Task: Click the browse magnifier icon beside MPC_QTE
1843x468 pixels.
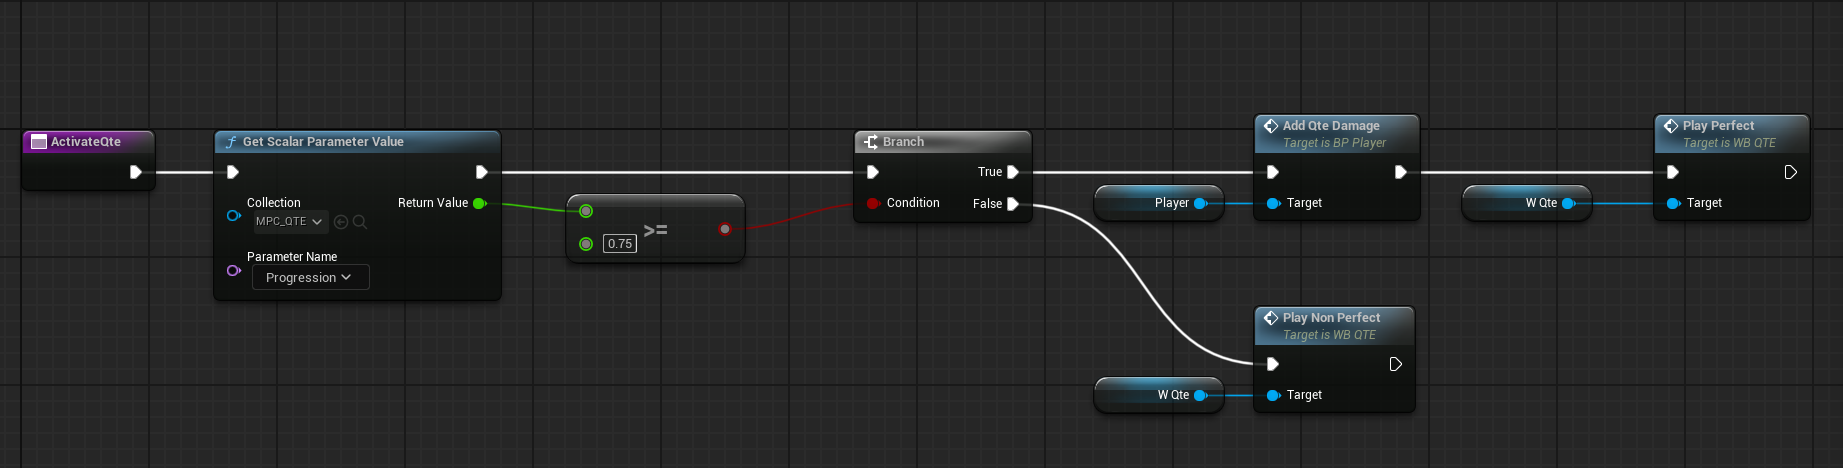Action: tap(360, 222)
